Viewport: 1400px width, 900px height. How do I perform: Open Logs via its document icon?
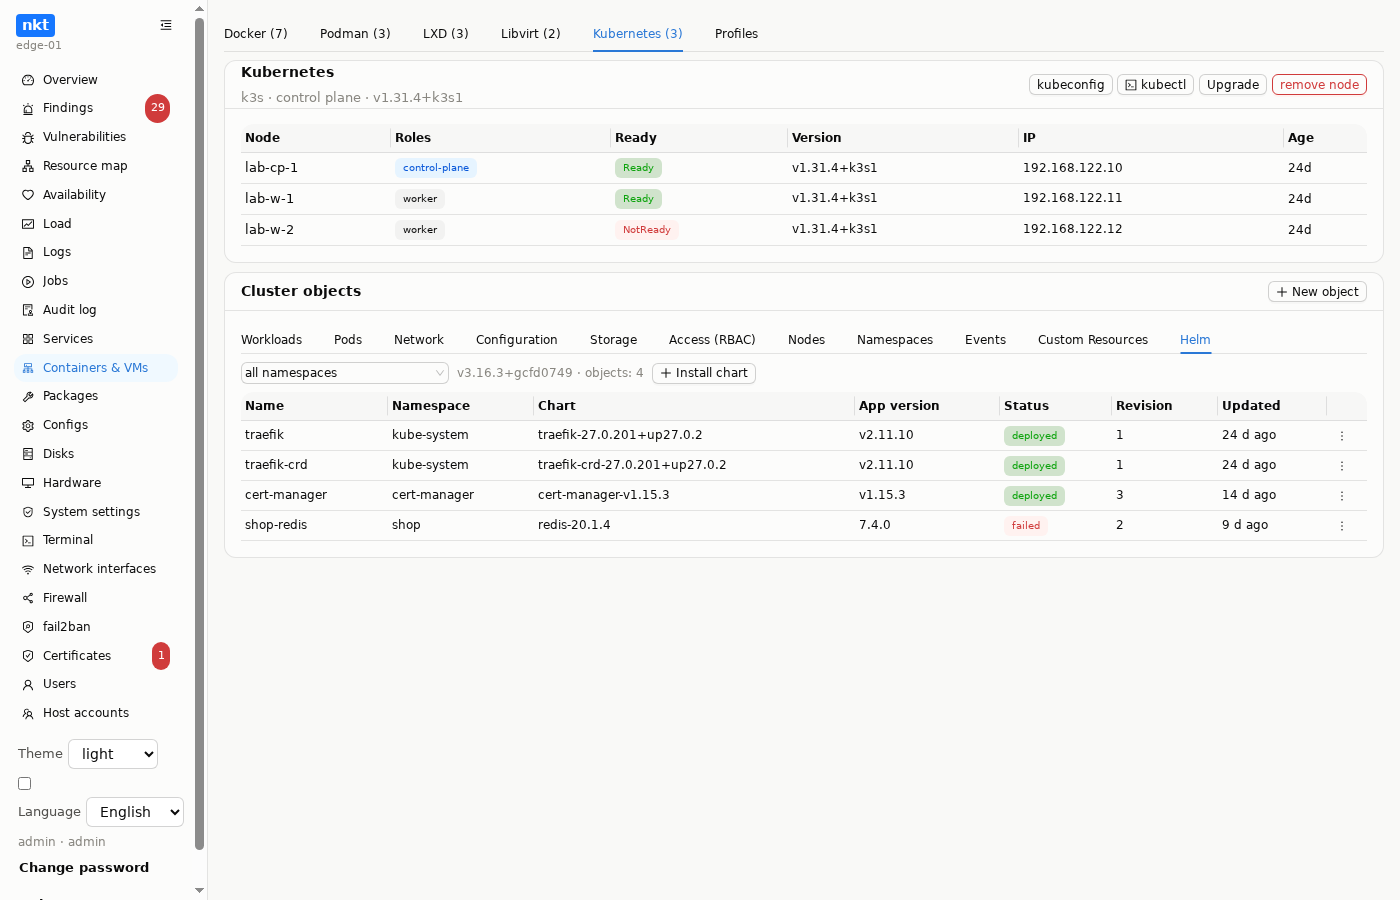click(x=28, y=252)
